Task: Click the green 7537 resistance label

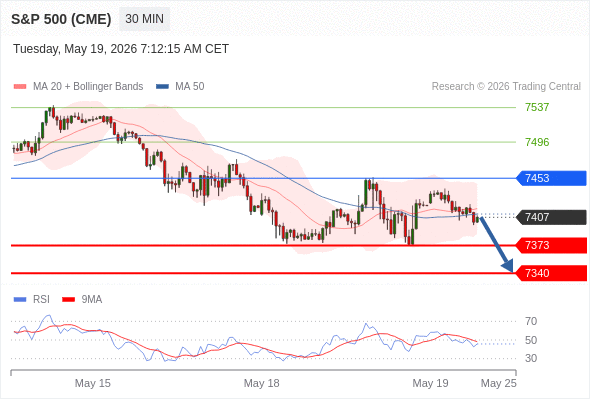Action: click(x=537, y=107)
